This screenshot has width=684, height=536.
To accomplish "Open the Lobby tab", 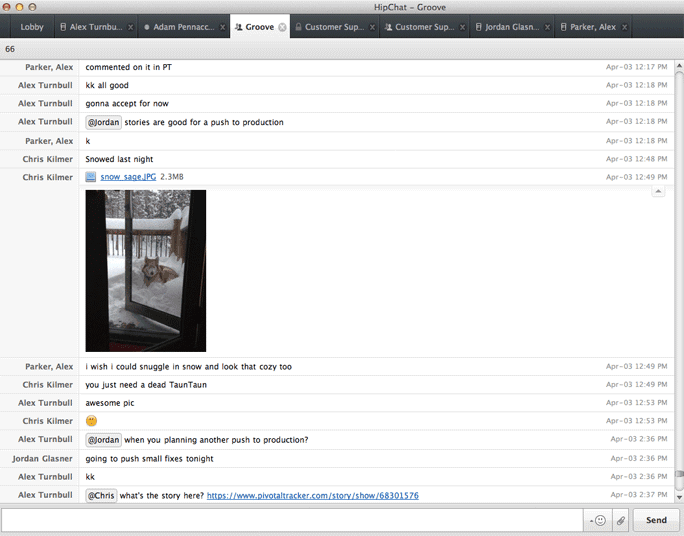I will (32, 27).
